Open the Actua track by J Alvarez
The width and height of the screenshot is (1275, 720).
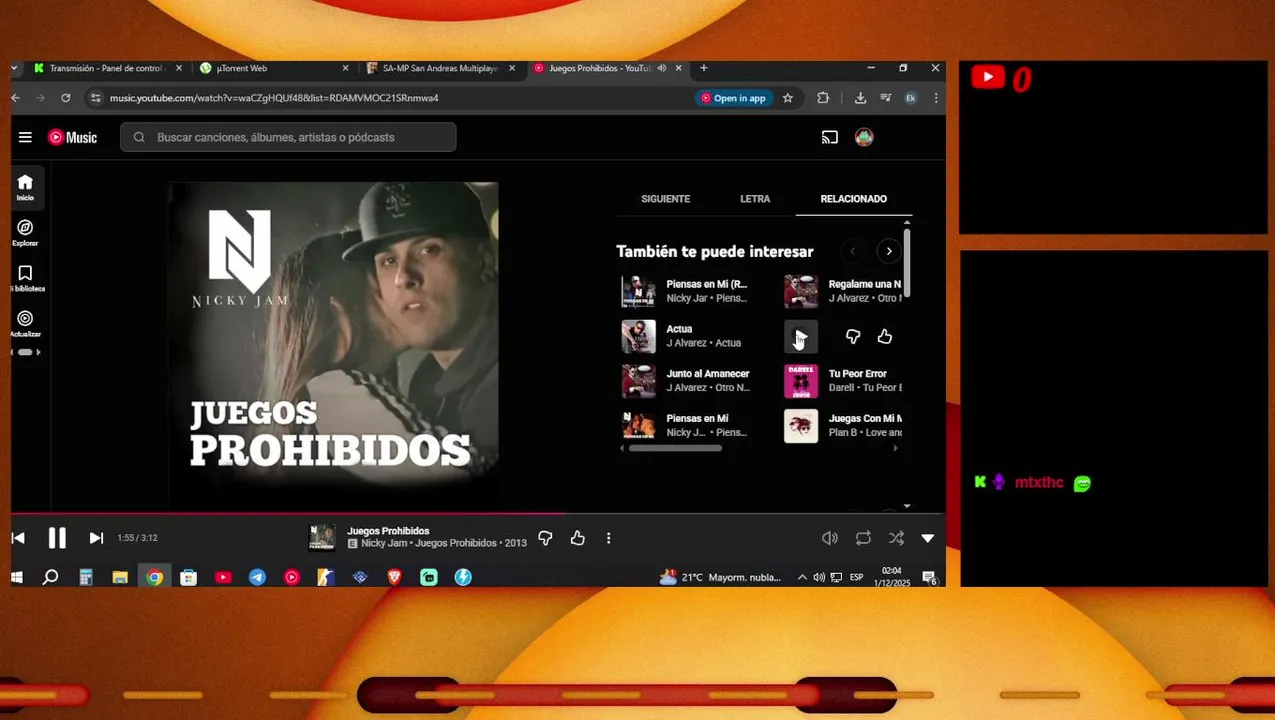click(679, 329)
